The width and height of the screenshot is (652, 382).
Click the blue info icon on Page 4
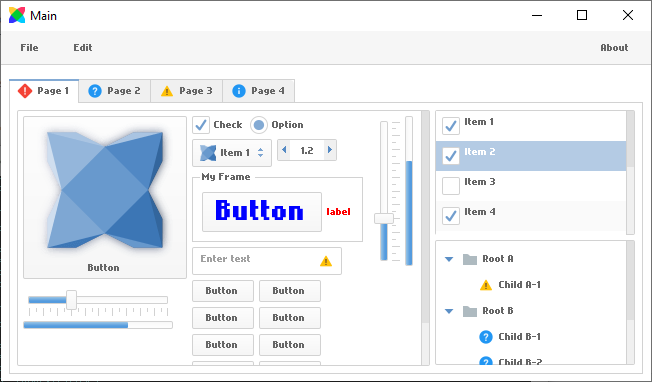239,91
